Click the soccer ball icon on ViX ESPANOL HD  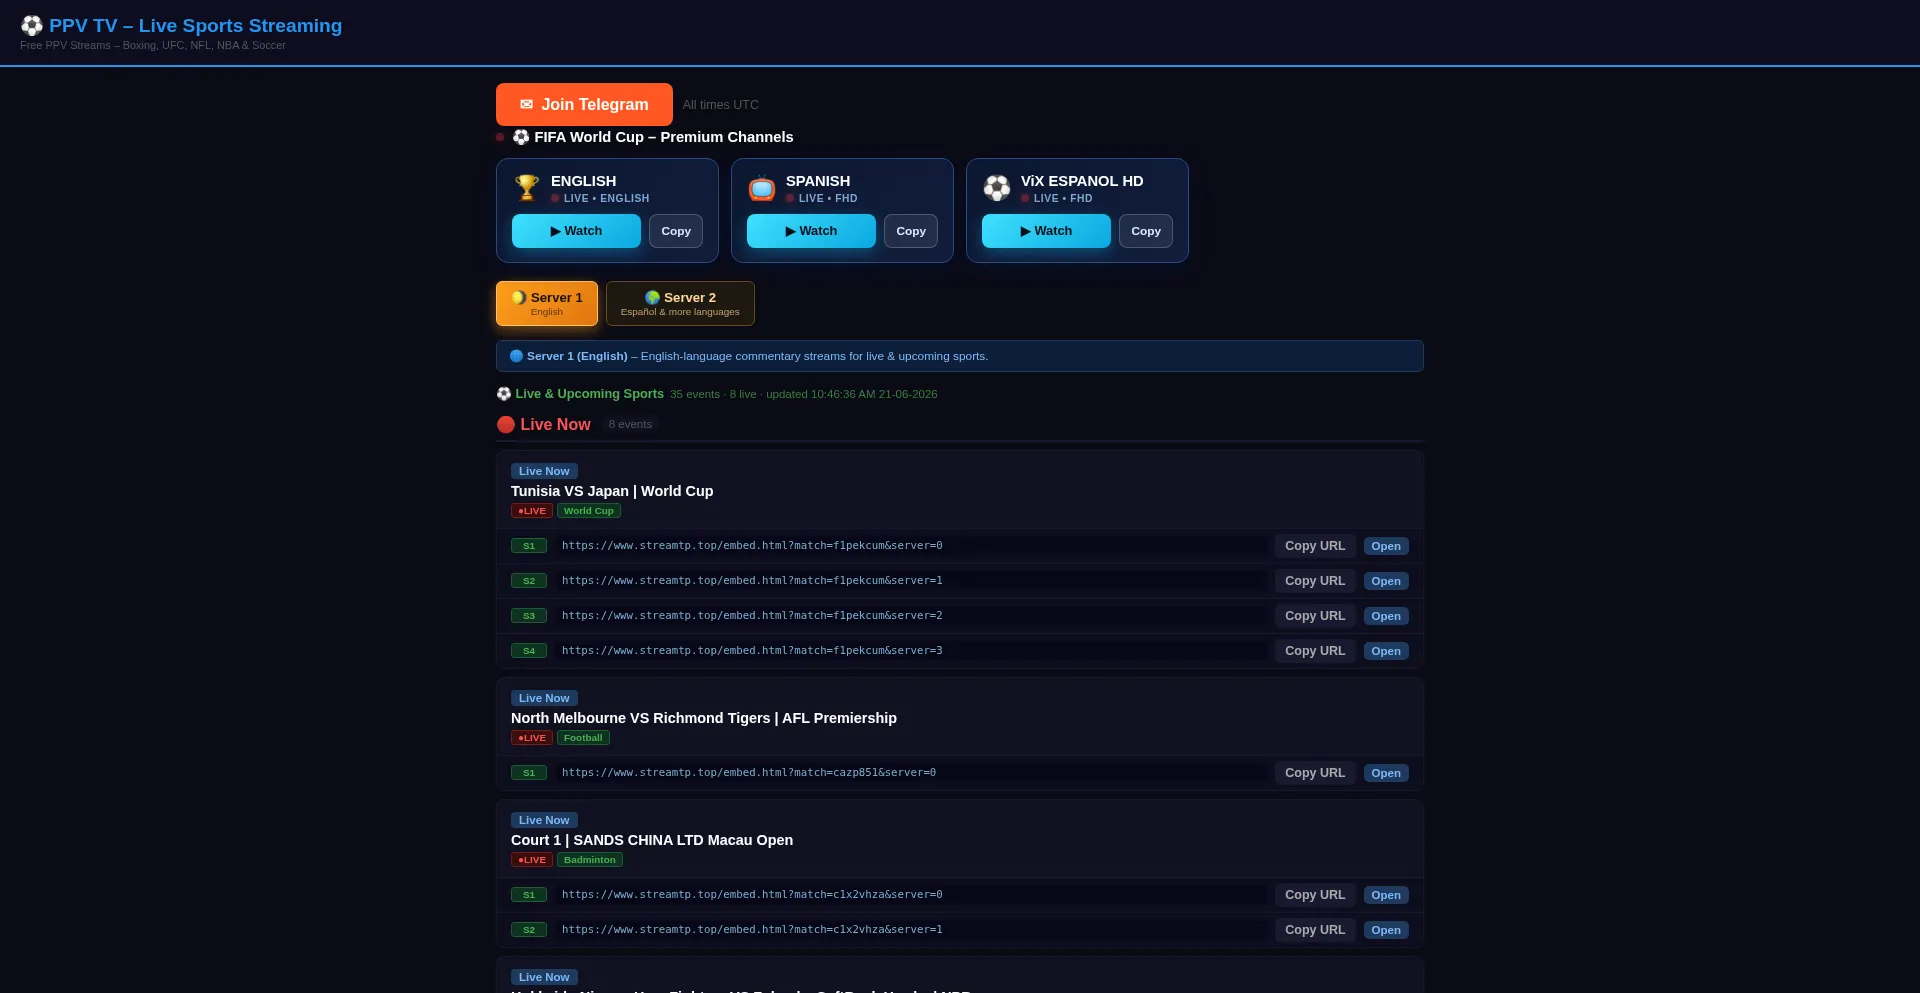point(997,187)
